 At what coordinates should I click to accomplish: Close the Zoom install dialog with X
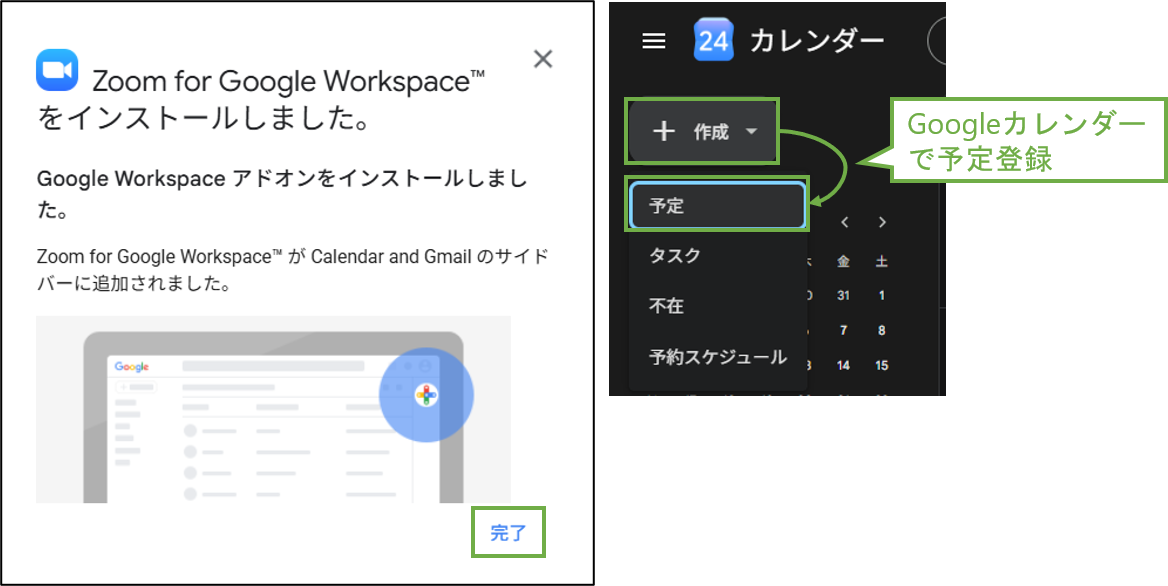[x=543, y=59]
